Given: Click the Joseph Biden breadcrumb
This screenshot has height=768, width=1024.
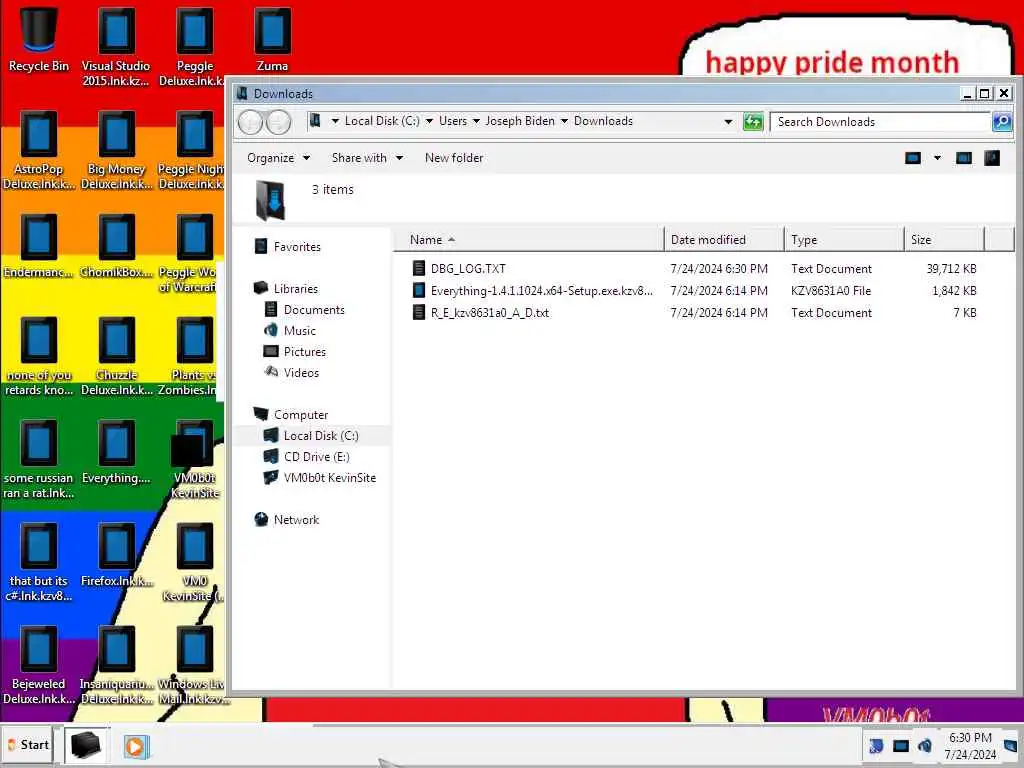Looking at the screenshot, I should pos(520,121).
